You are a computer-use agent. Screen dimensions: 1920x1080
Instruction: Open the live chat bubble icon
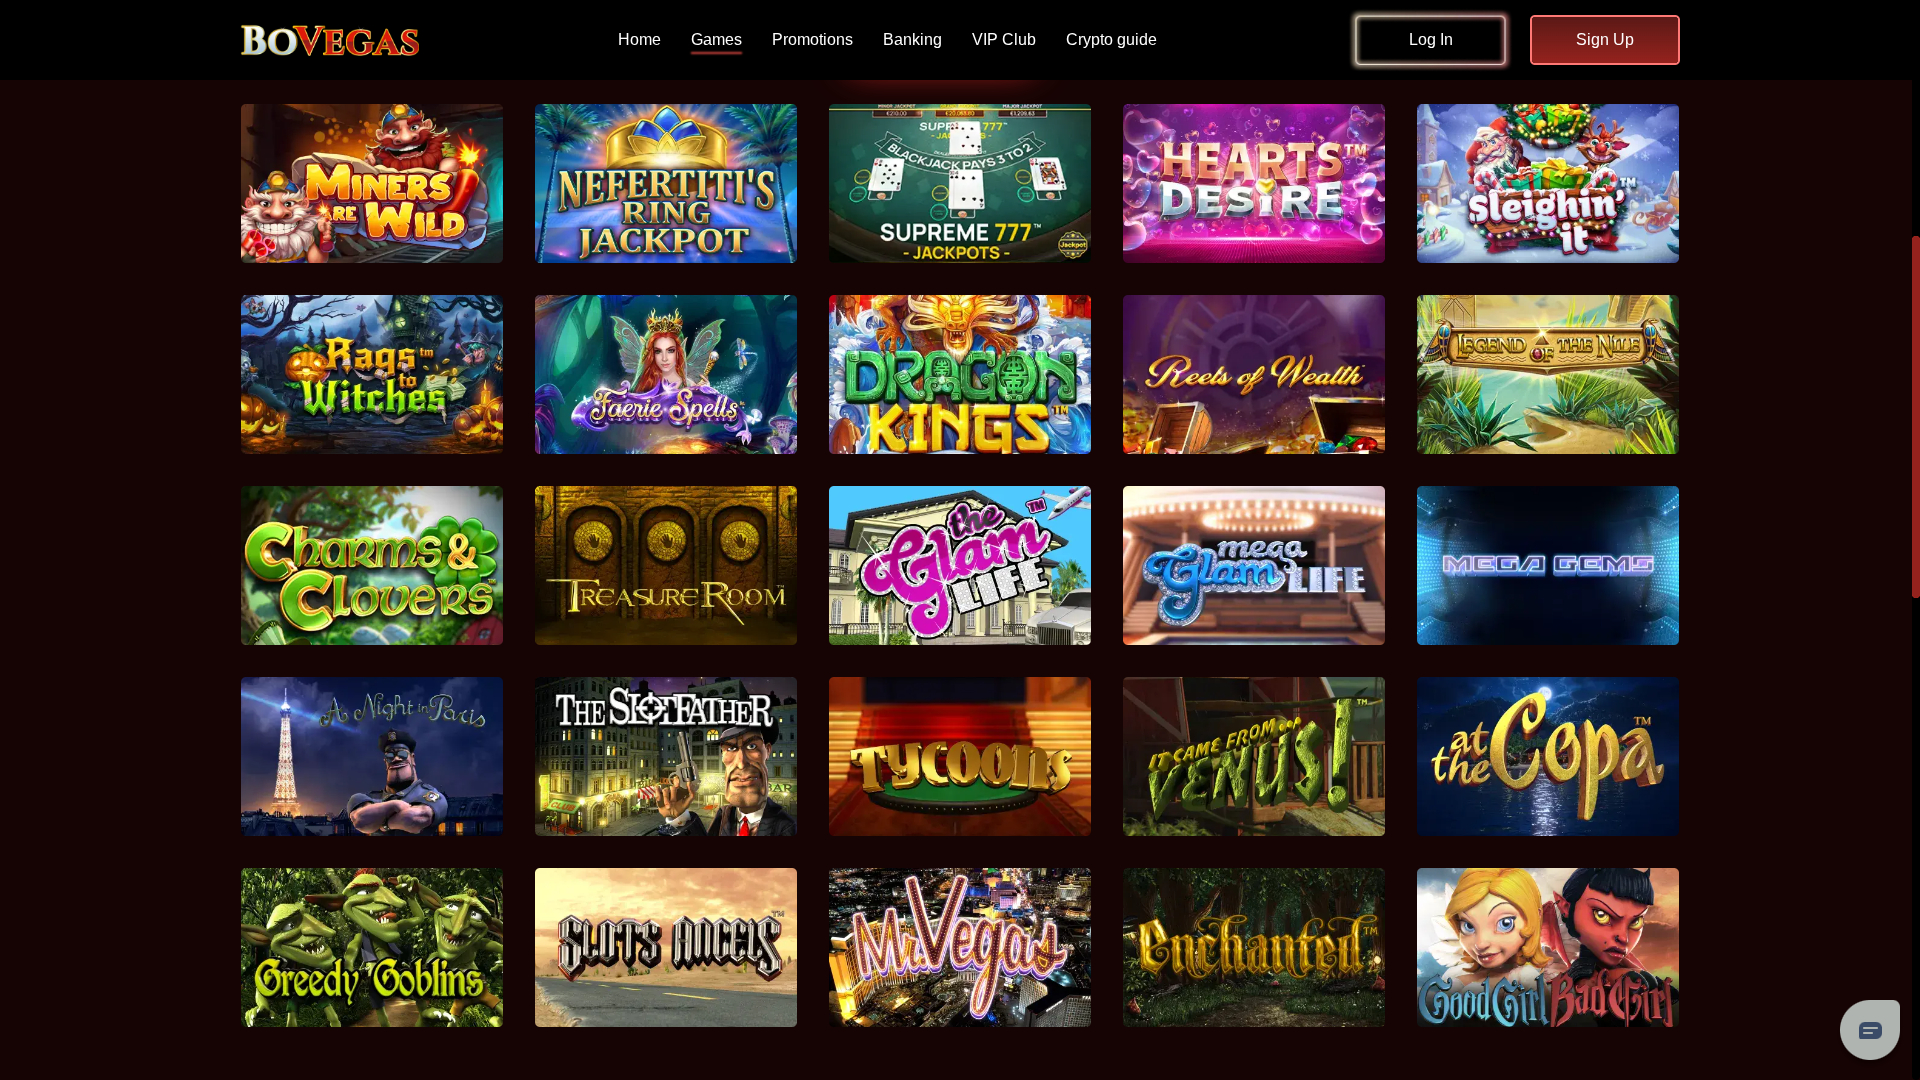1869,1029
